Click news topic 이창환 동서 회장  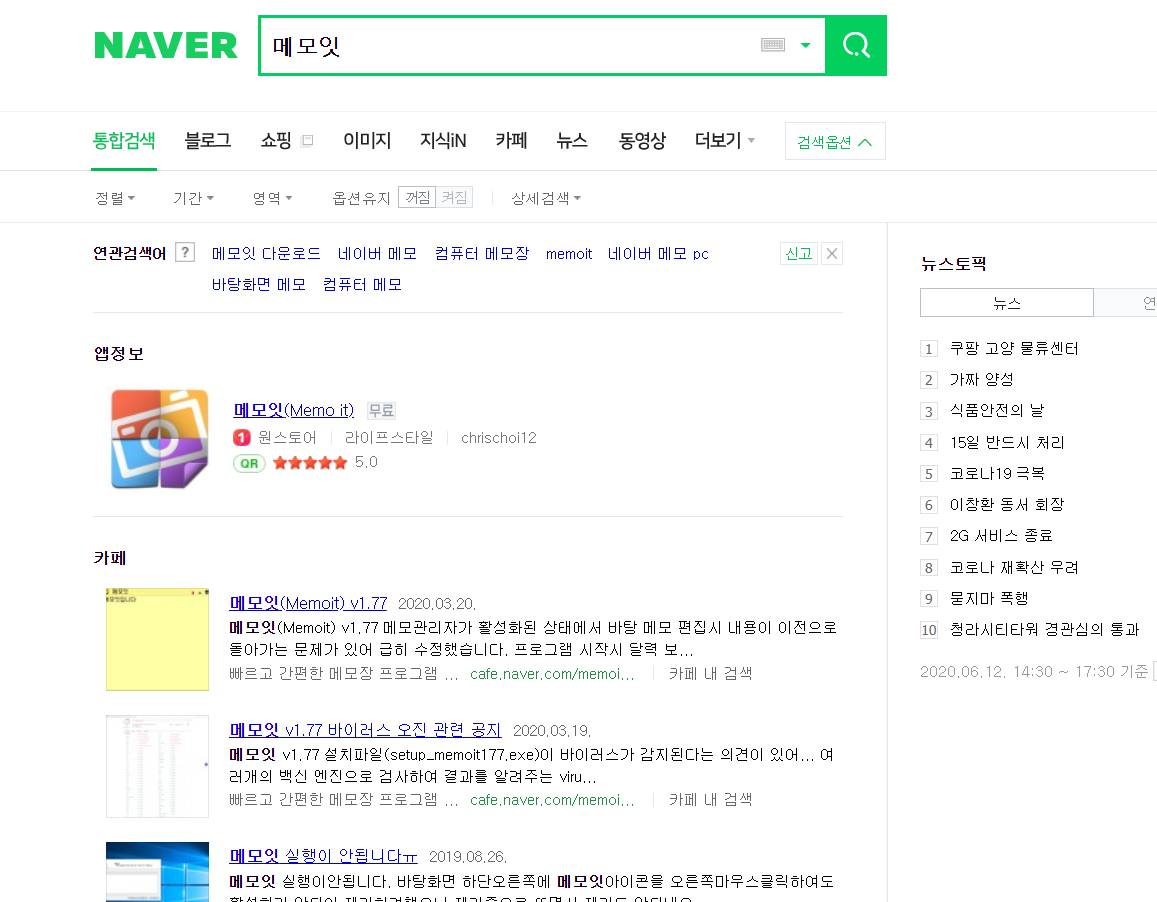[1007, 504]
